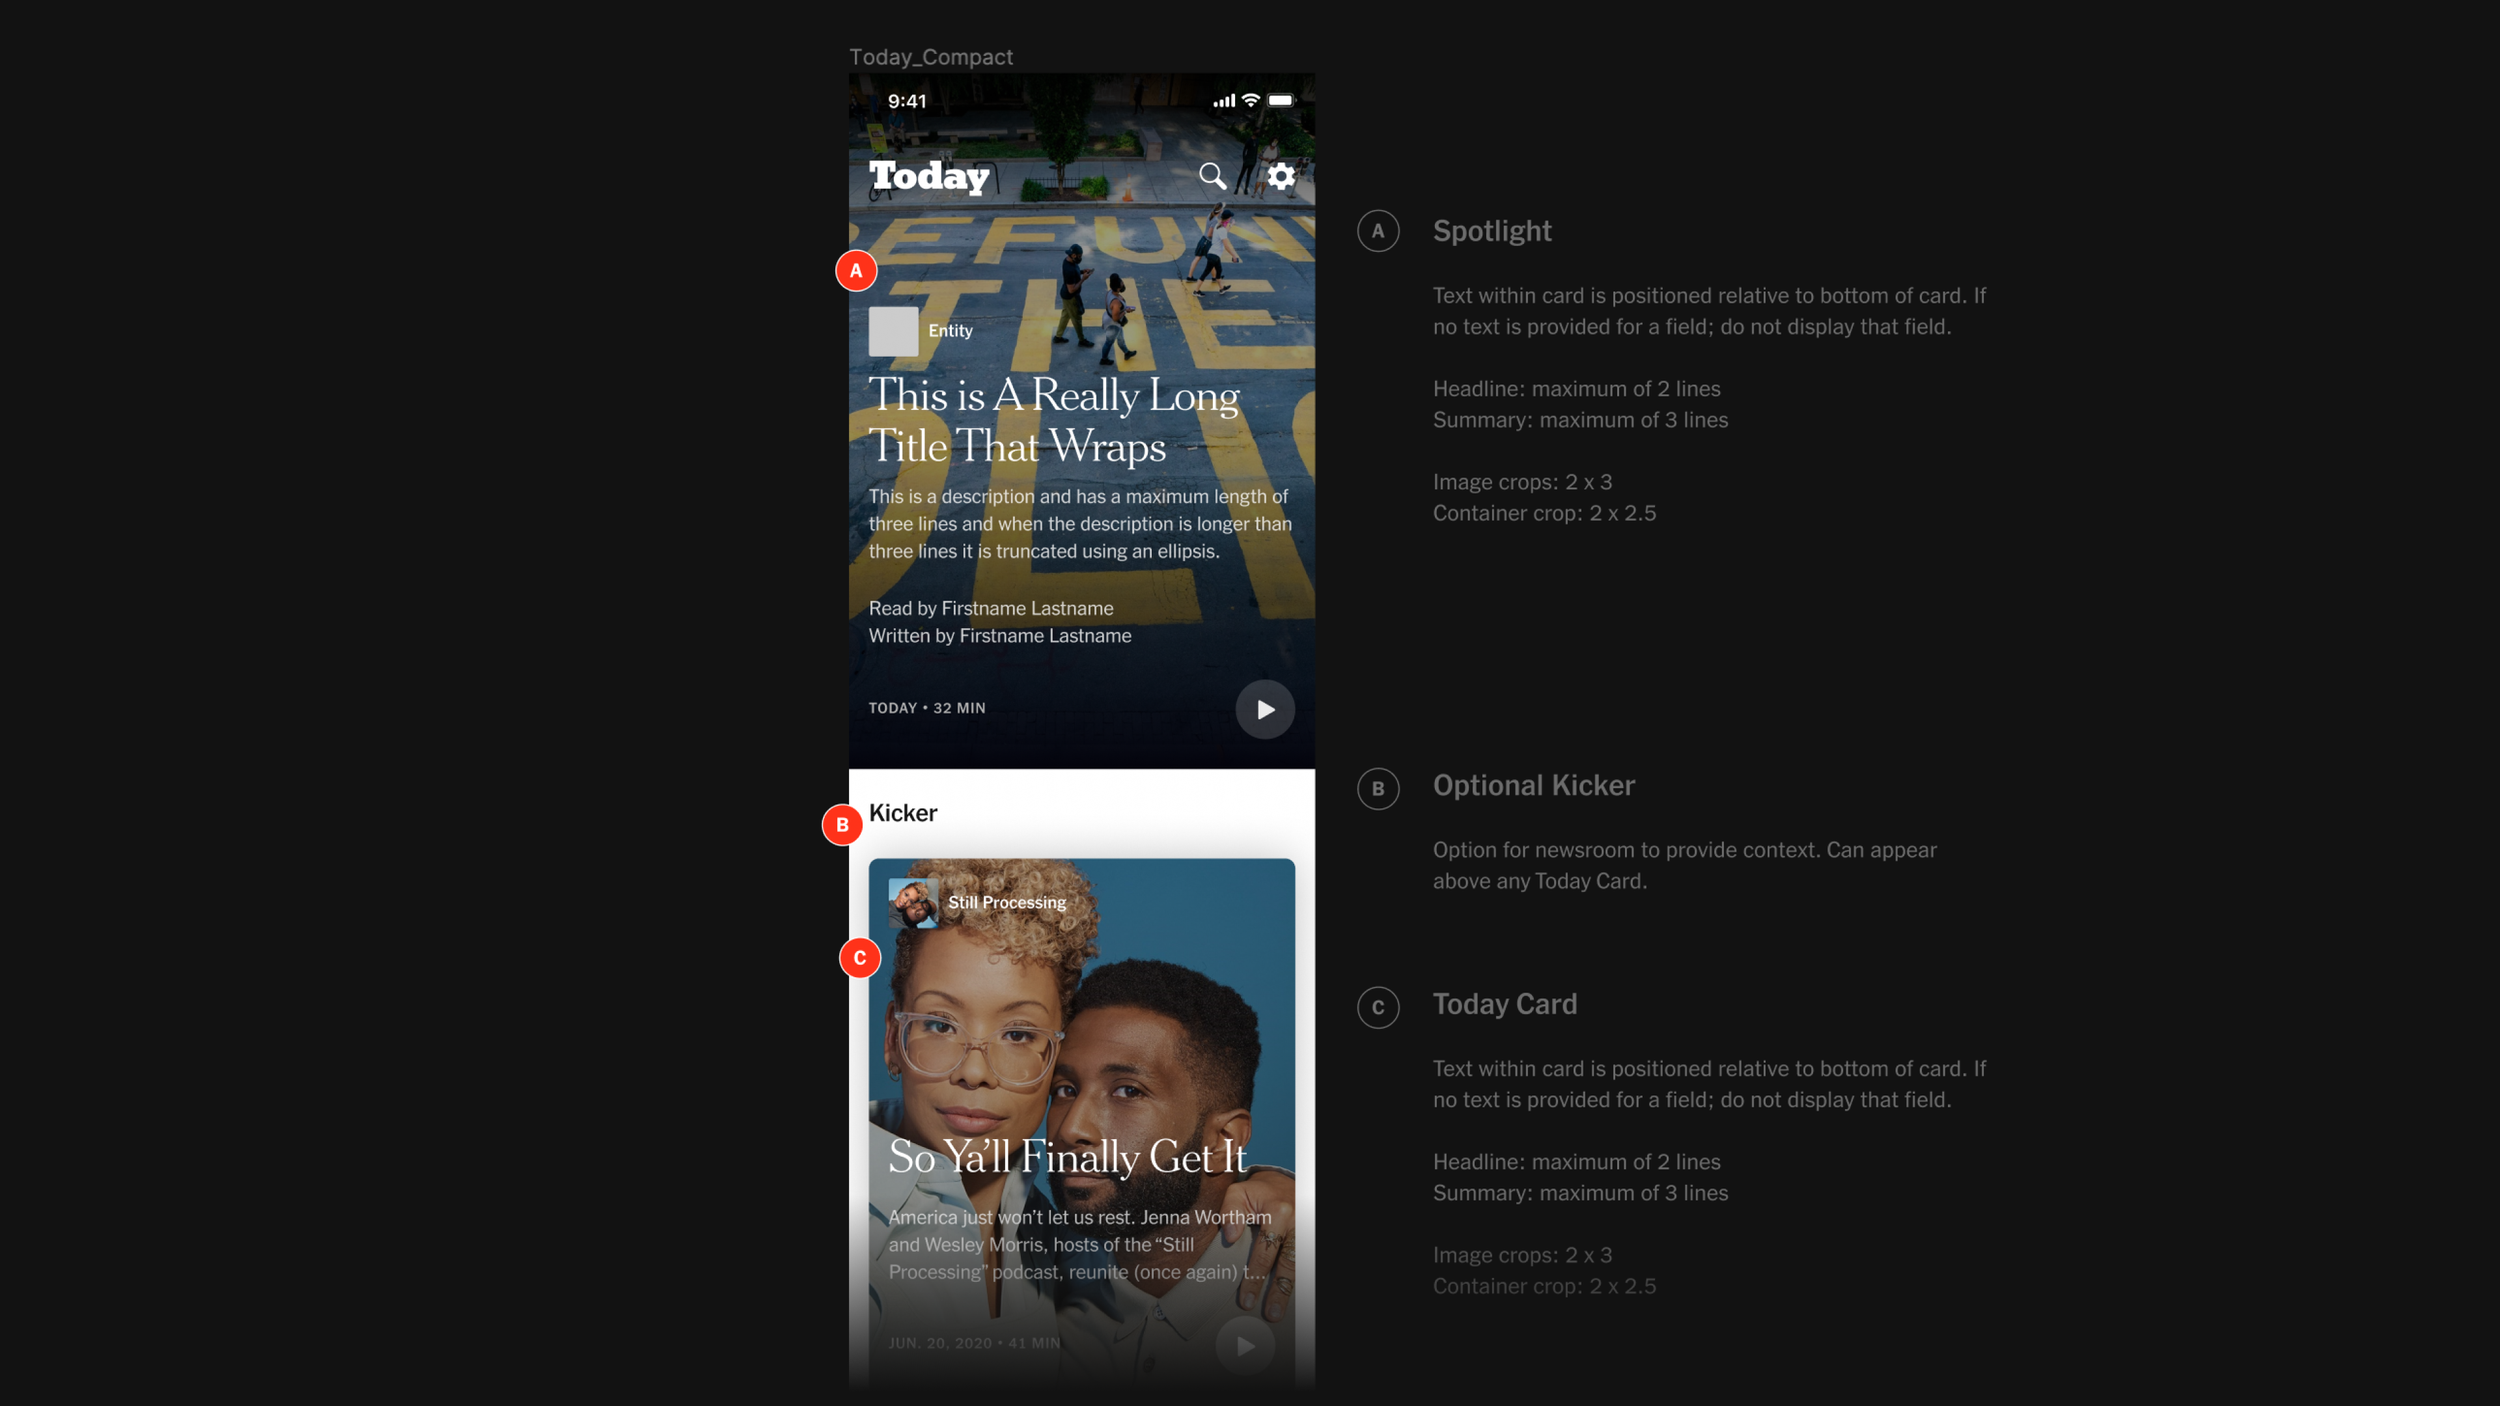
Task: Open the 'So Ya'll Finally Get It' headline
Action: pos(1067,1157)
